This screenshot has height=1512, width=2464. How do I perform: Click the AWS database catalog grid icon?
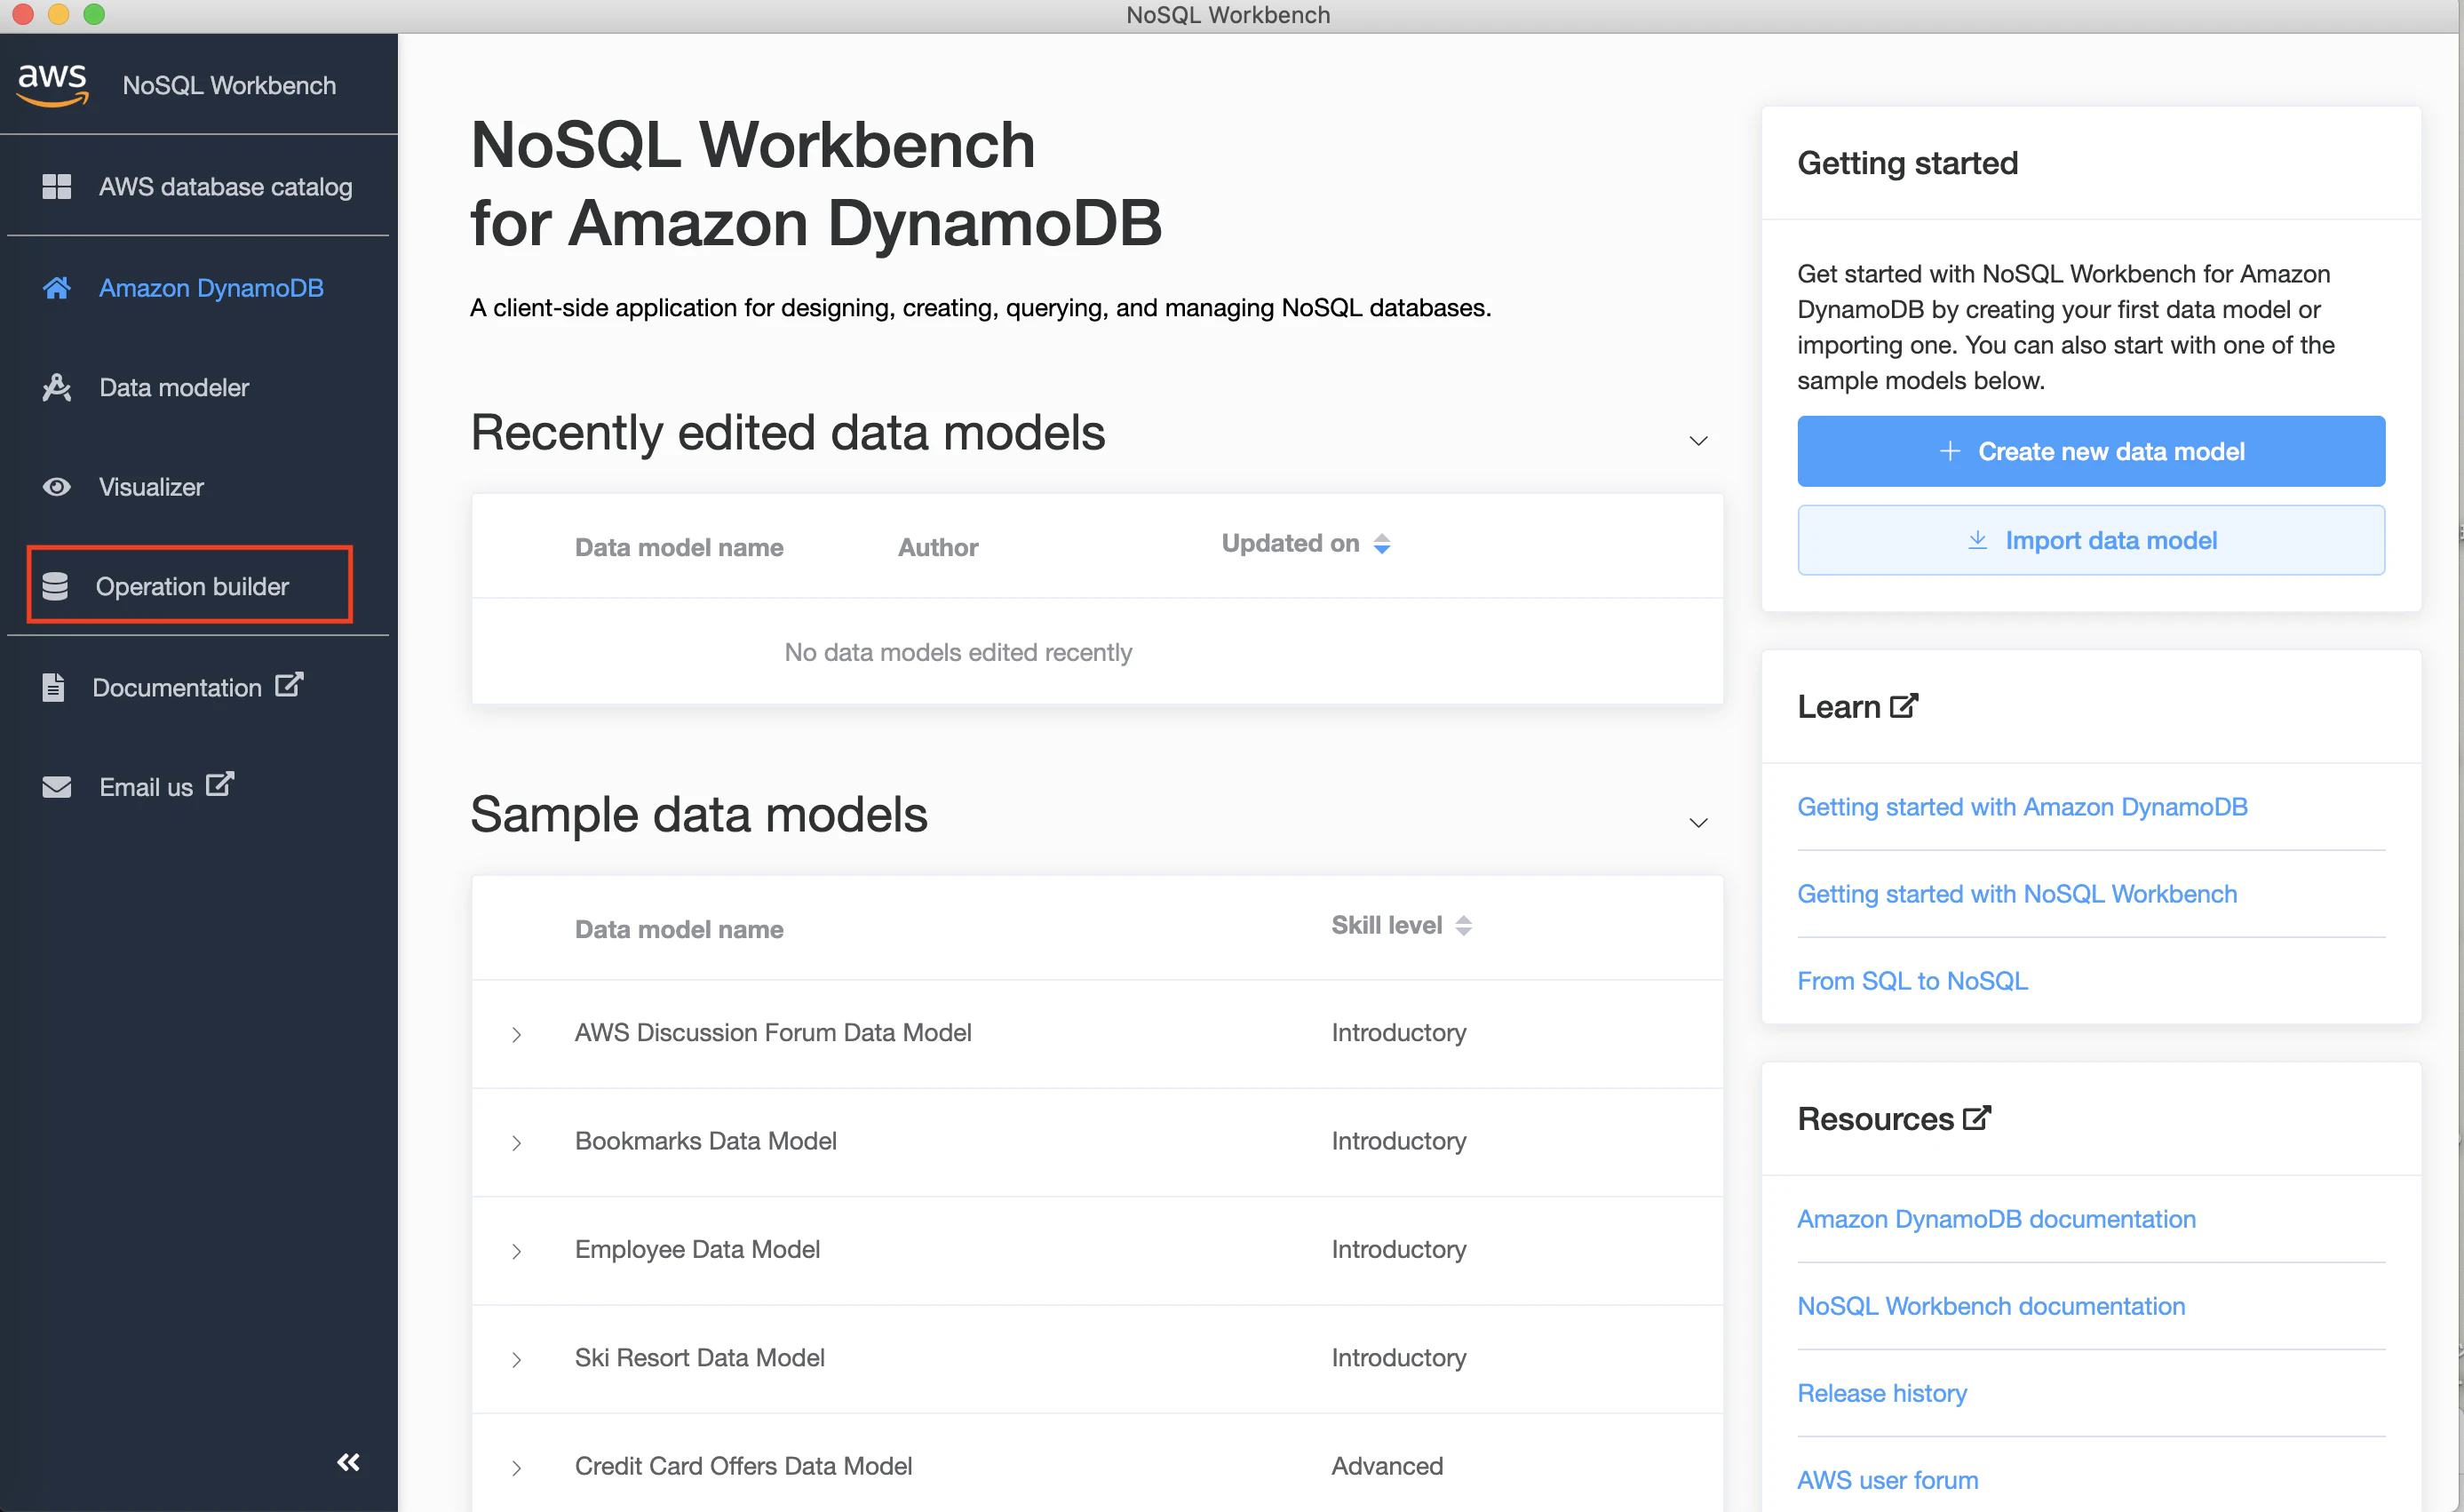tap(56, 187)
